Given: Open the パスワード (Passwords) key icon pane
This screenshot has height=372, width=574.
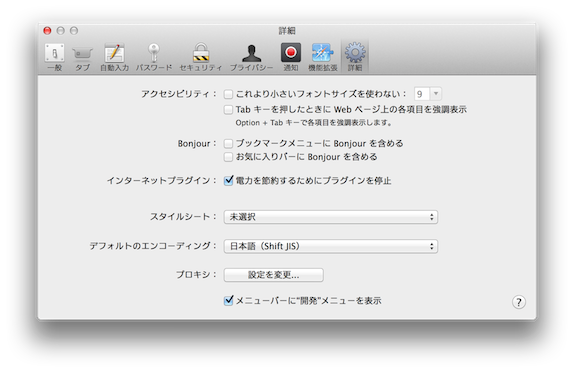Looking at the screenshot, I should [154, 57].
